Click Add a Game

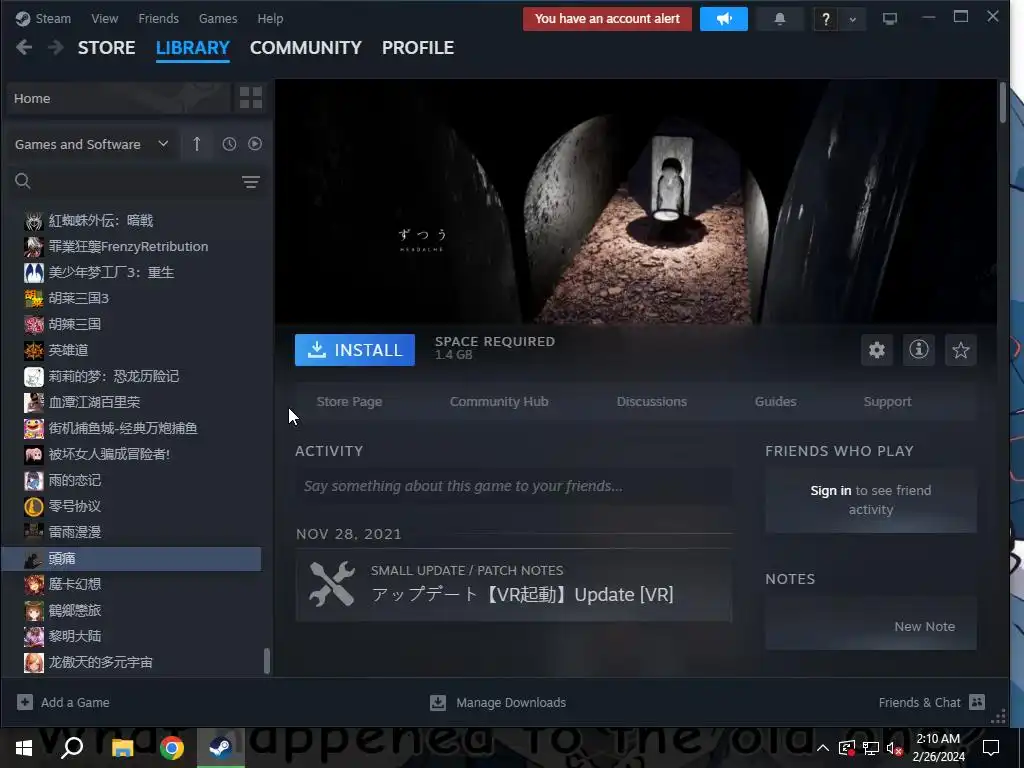click(x=63, y=703)
